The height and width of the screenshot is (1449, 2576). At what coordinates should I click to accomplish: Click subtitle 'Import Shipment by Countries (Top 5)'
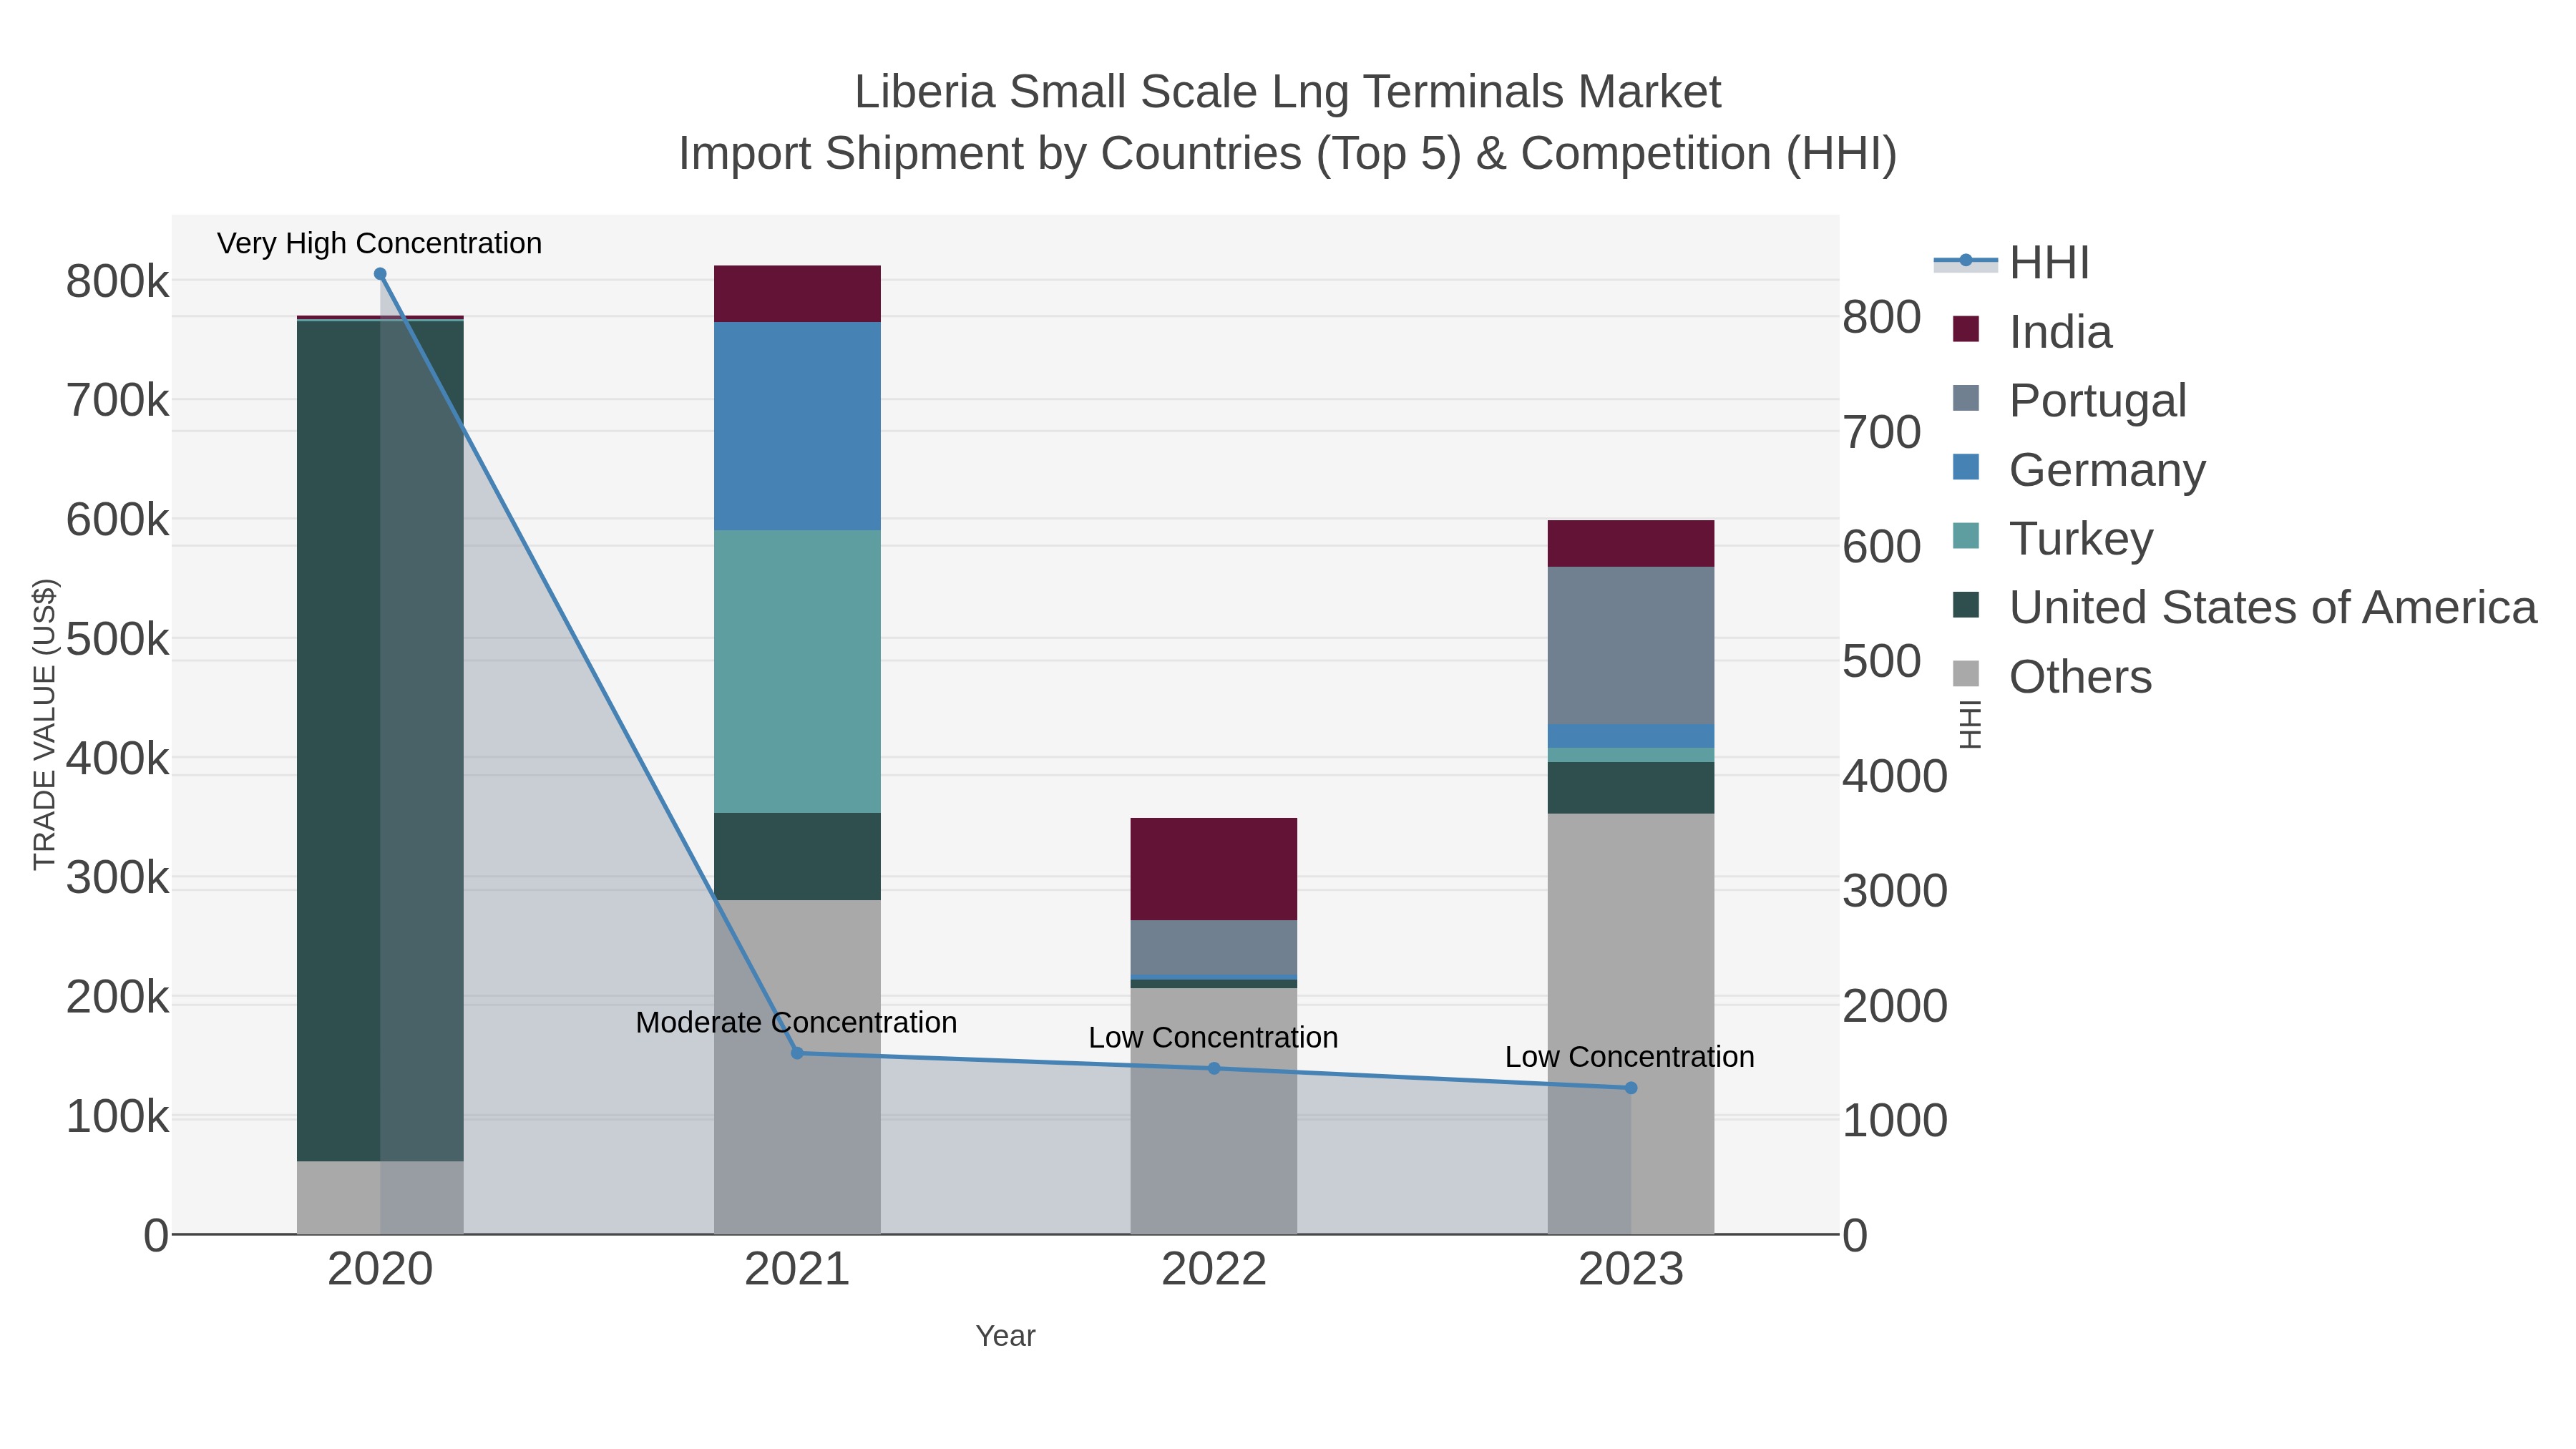1071,154
